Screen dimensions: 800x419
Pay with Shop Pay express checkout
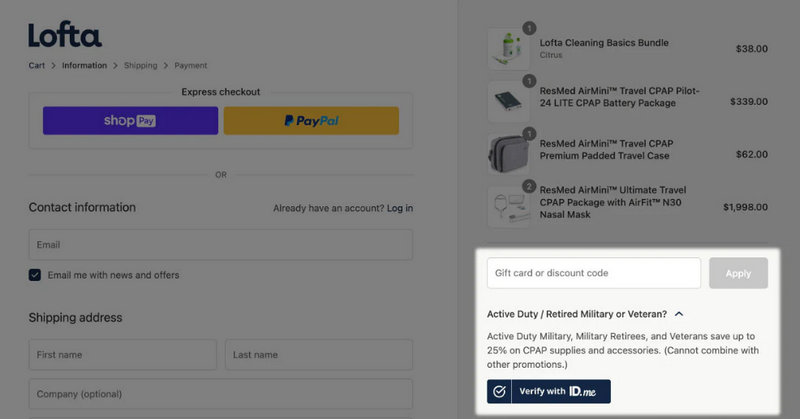point(130,120)
